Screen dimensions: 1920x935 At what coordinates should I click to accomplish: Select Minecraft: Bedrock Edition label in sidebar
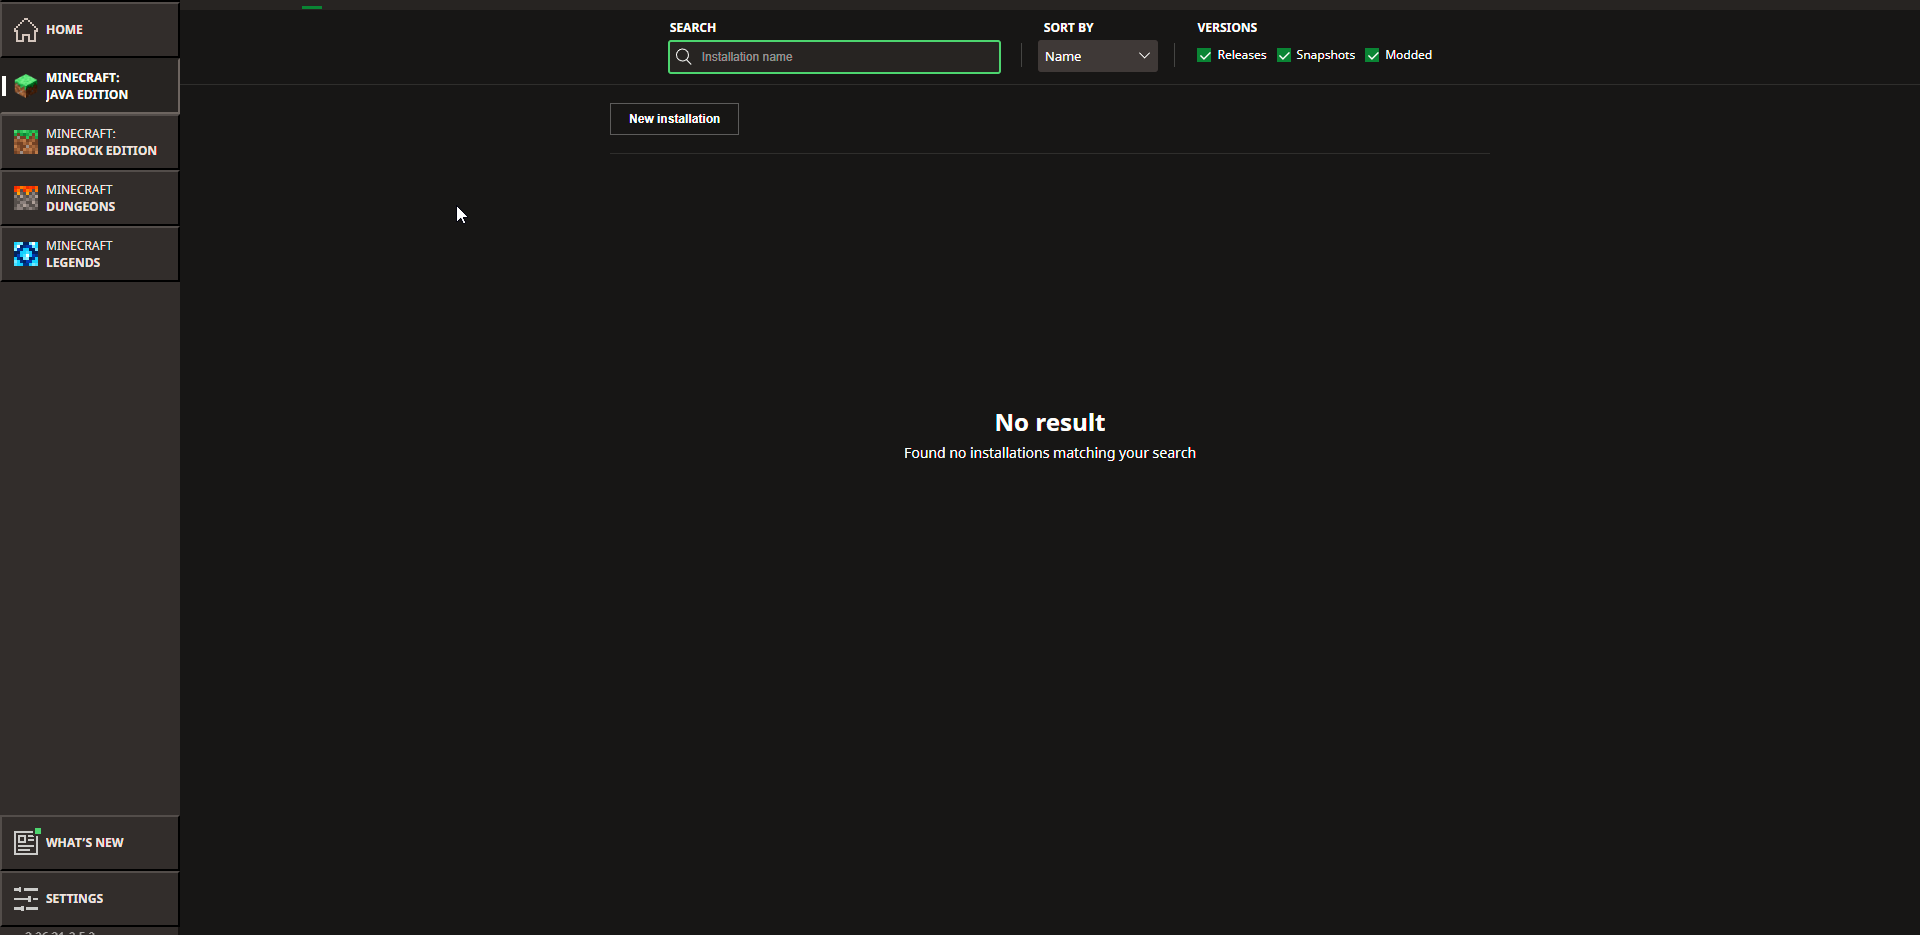coord(101,142)
